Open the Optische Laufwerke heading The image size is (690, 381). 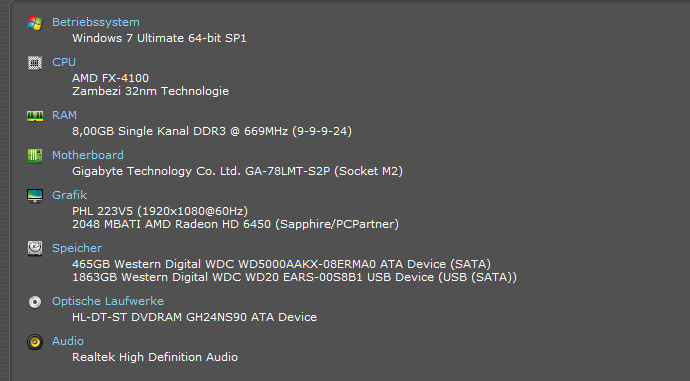108,301
